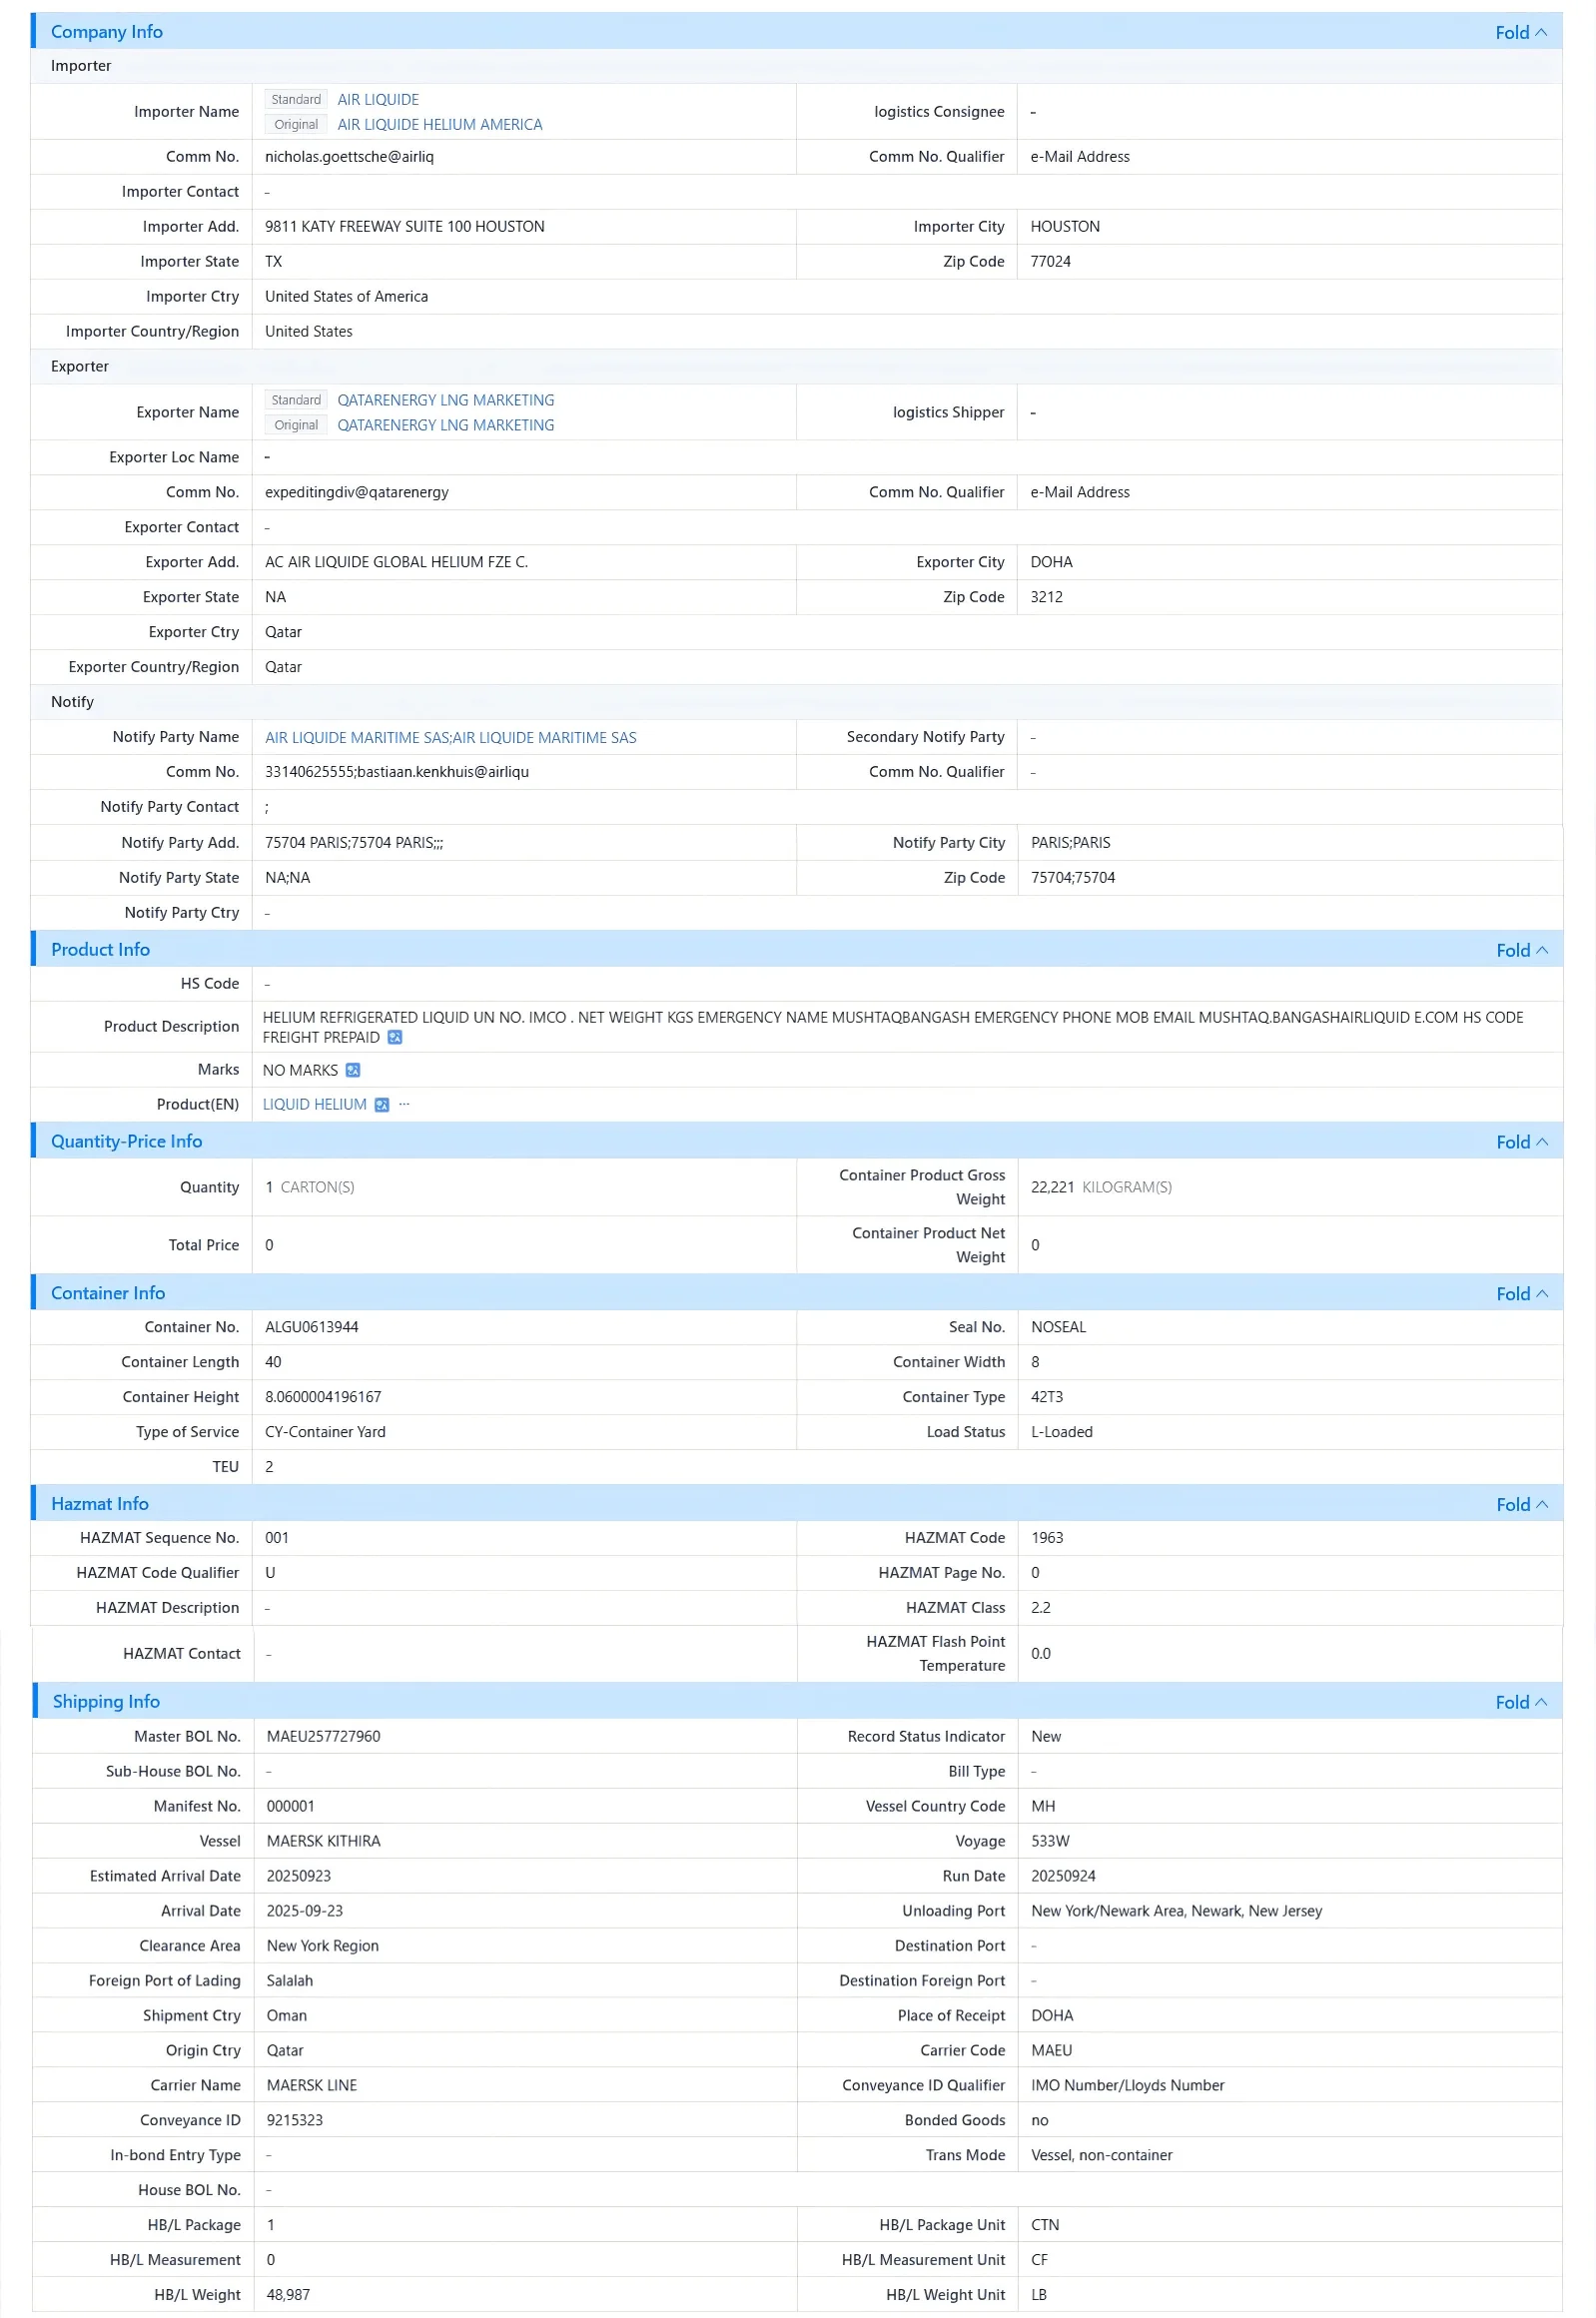Viewport: 1596px width, 2318px height.
Task: Open the more options ellipsis after LIQUID HELIUM
Action: click(x=404, y=1105)
